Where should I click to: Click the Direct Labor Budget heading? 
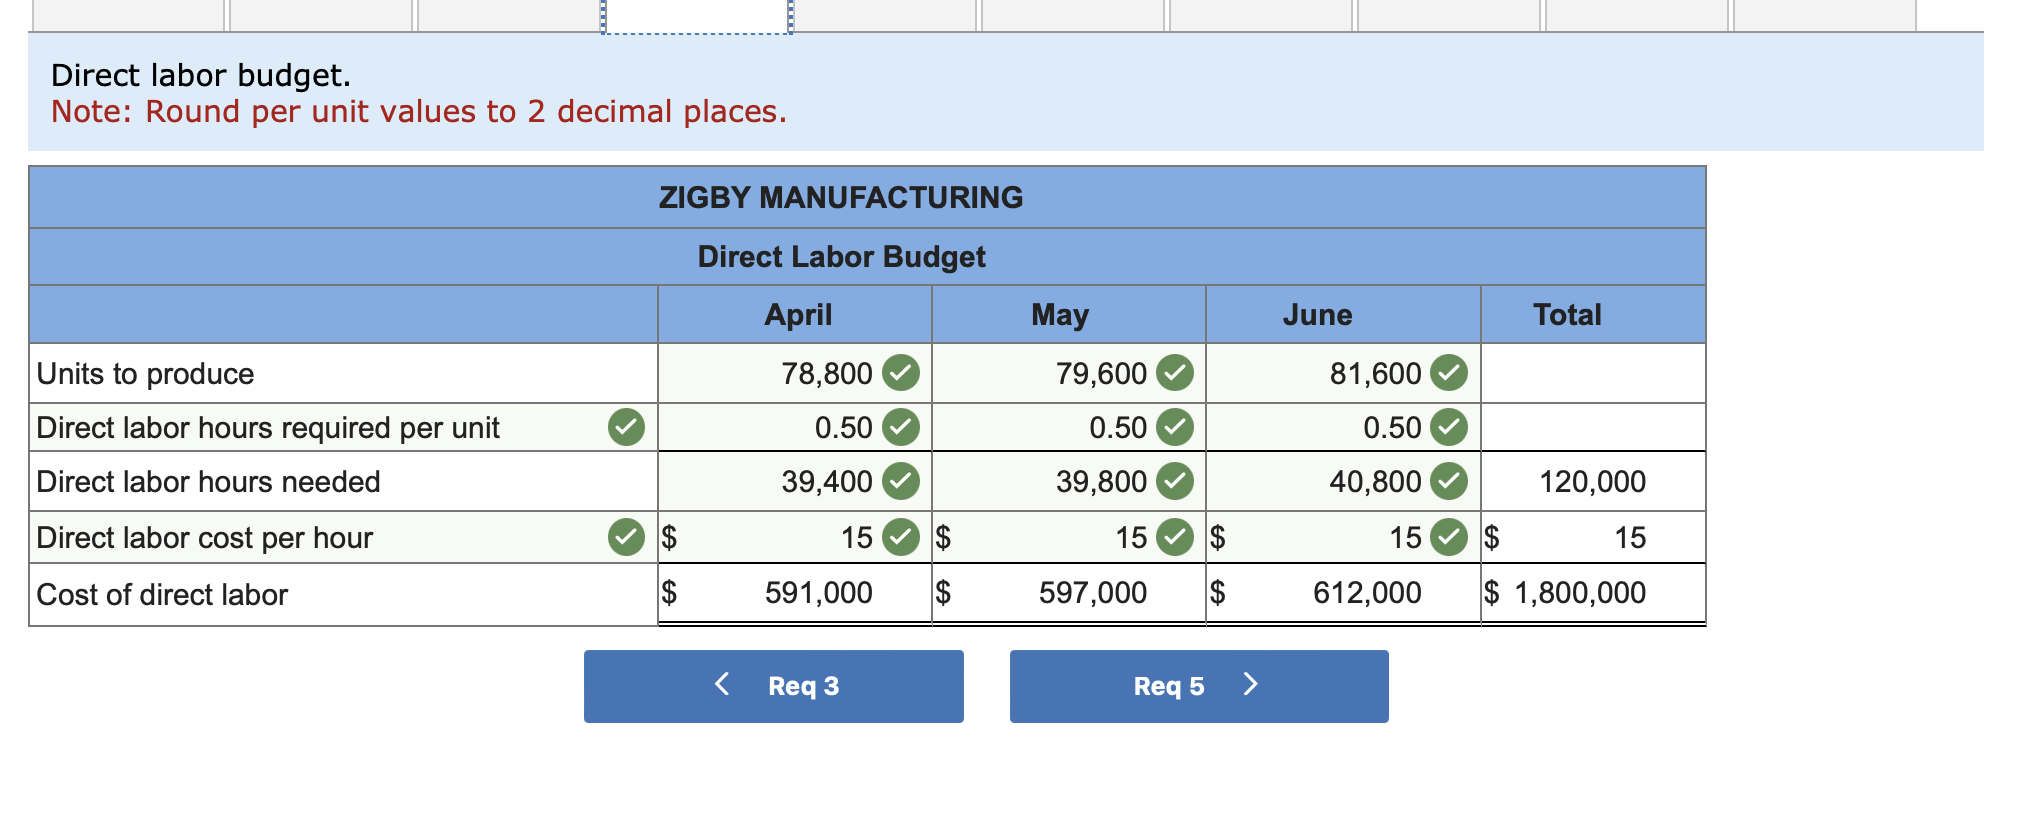pos(841,257)
